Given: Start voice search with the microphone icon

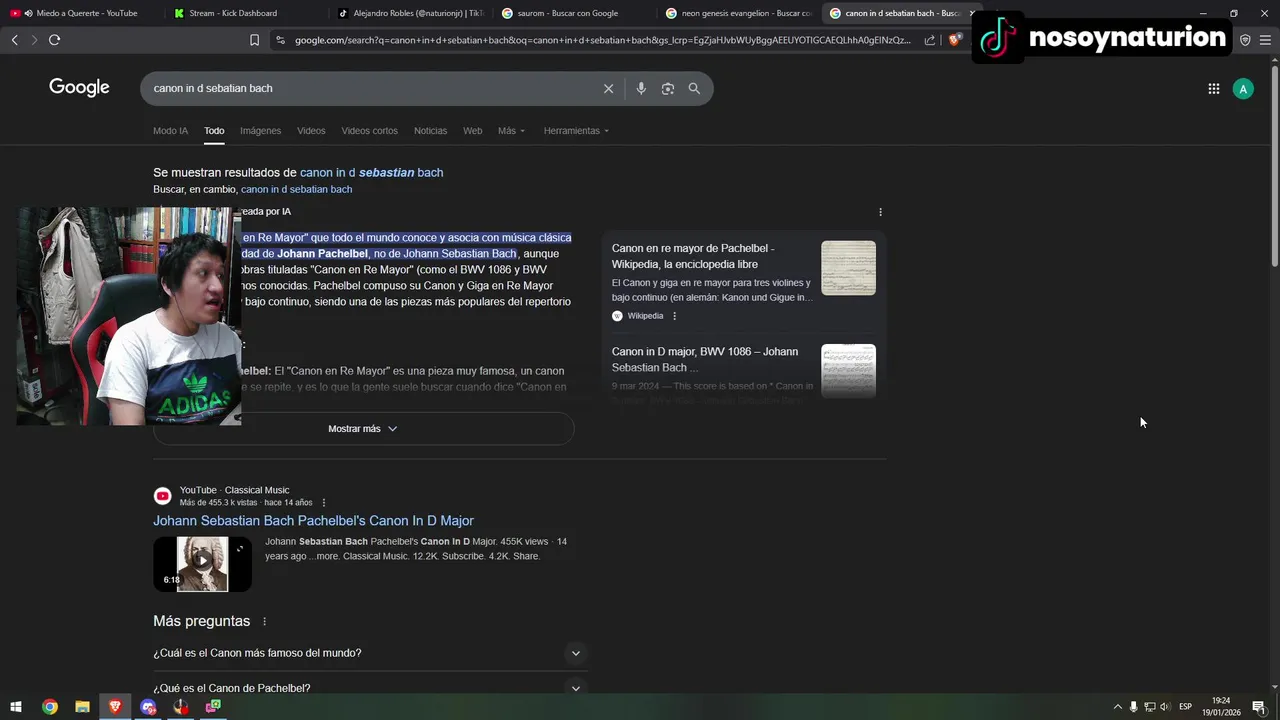Looking at the screenshot, I should pyautogui.click(x=641, y=89).
